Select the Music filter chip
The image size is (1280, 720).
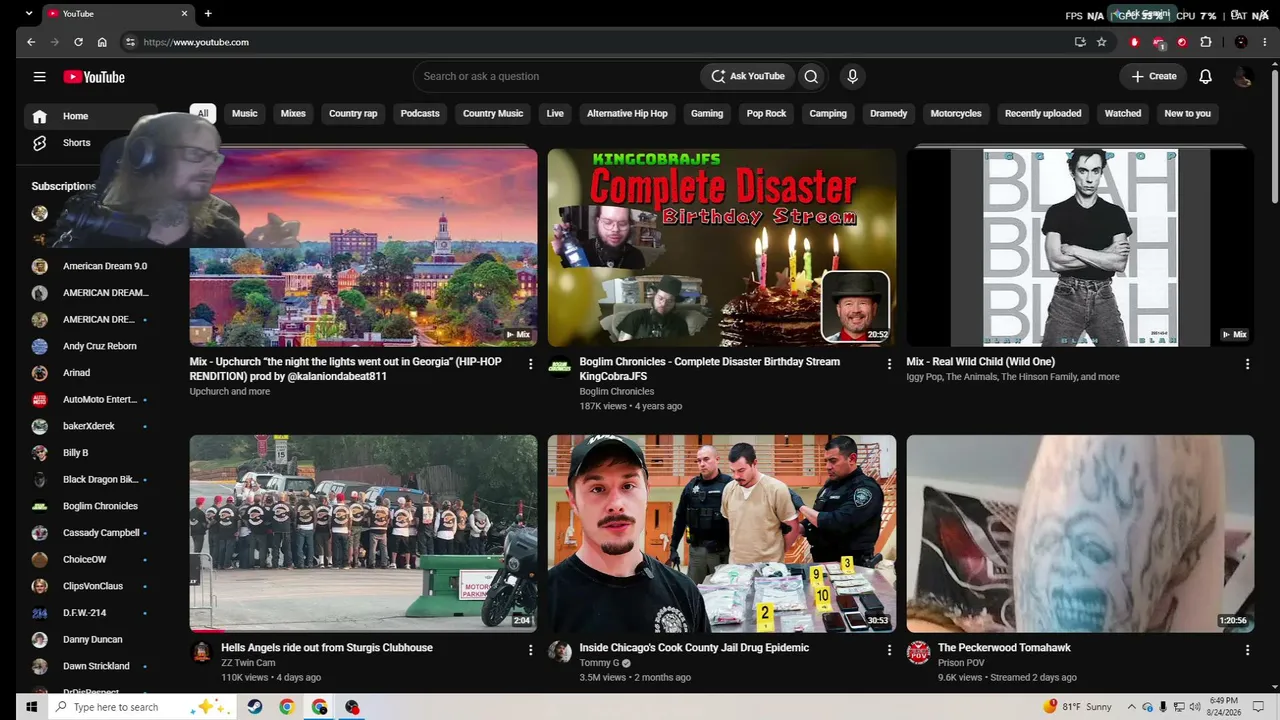(245, 114)
